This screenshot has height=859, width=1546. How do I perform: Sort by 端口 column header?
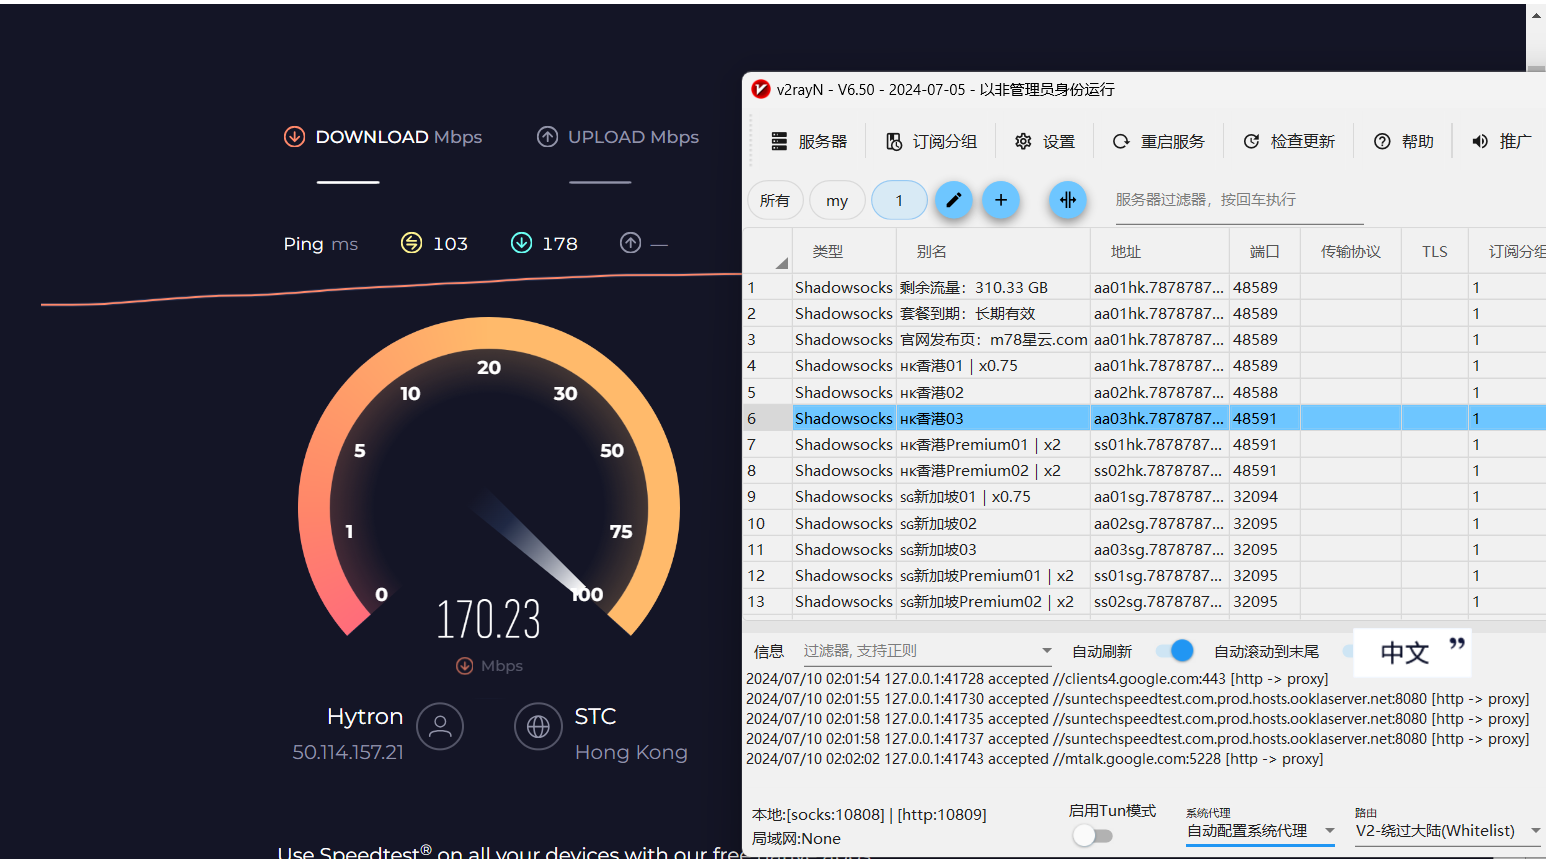point(1264,251)
